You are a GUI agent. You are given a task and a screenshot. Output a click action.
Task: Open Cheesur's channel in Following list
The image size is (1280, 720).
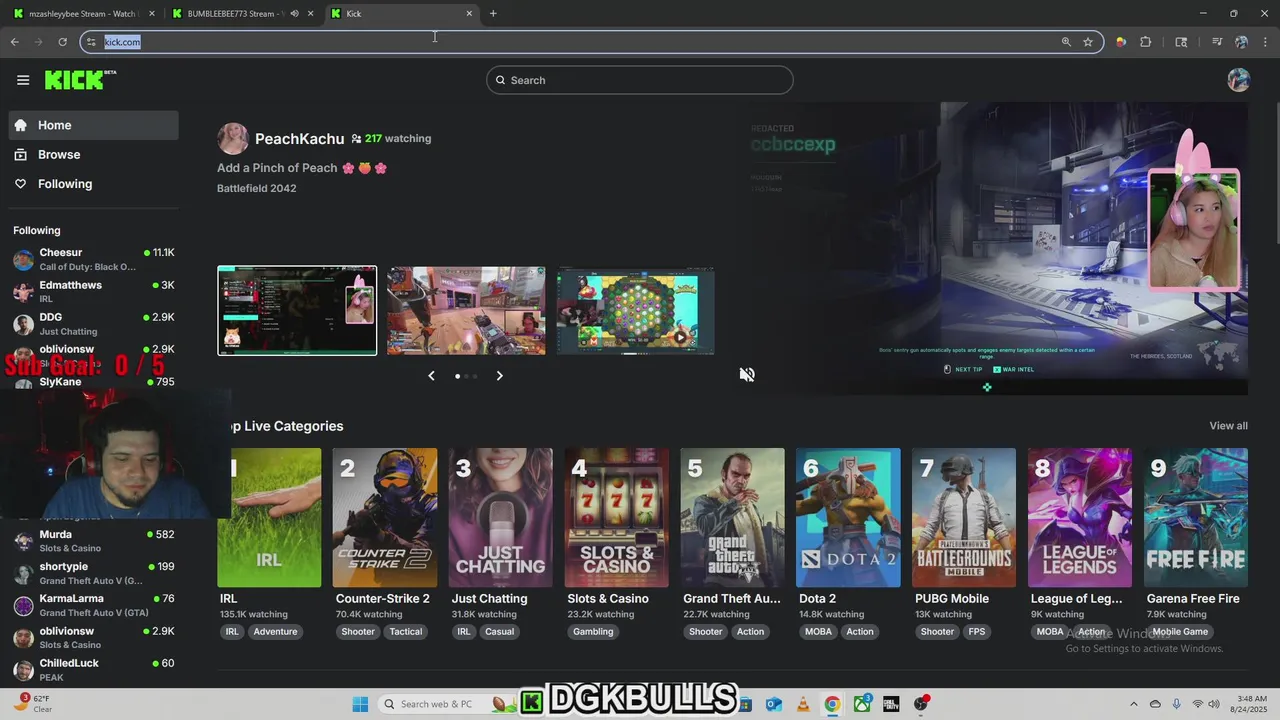click(94, 260)
